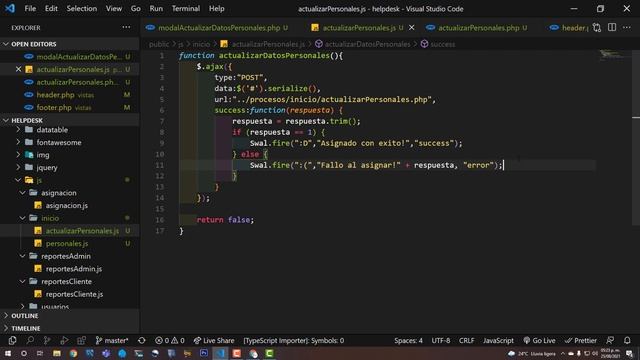Click the Prettier status item
This screenshot has width=640, height=360.
581,340
